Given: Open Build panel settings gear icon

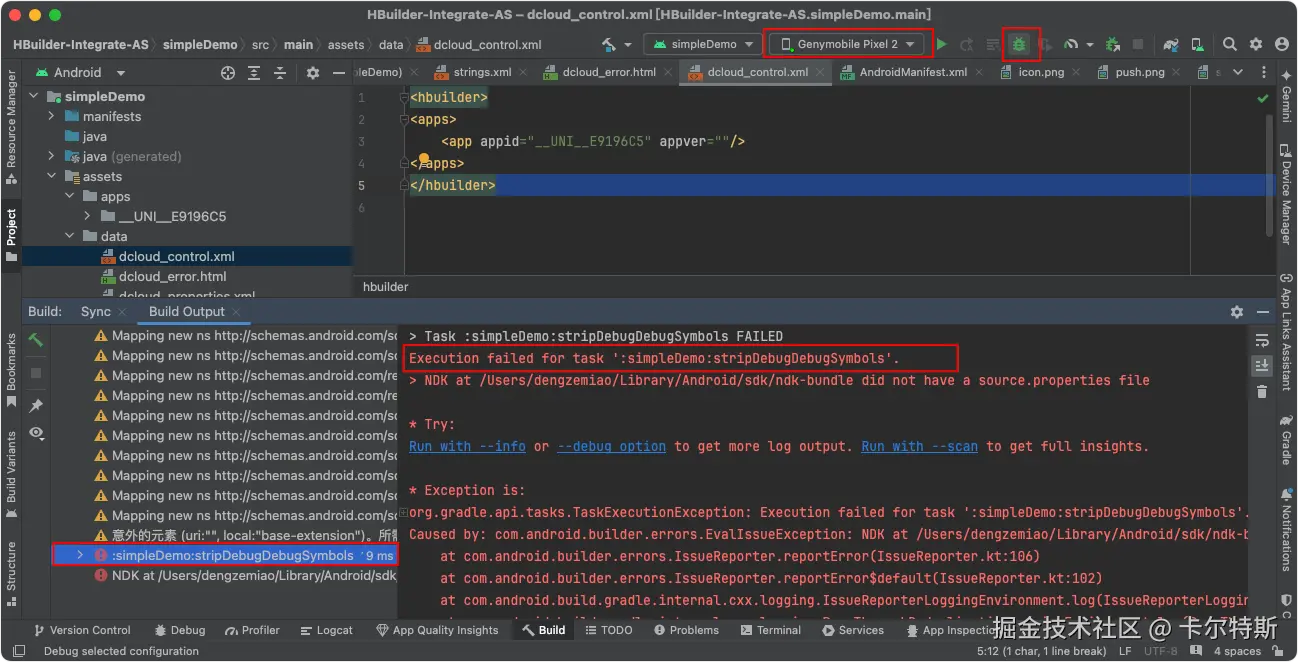Looking at the screenshot, I should [x=1236, y=312].
